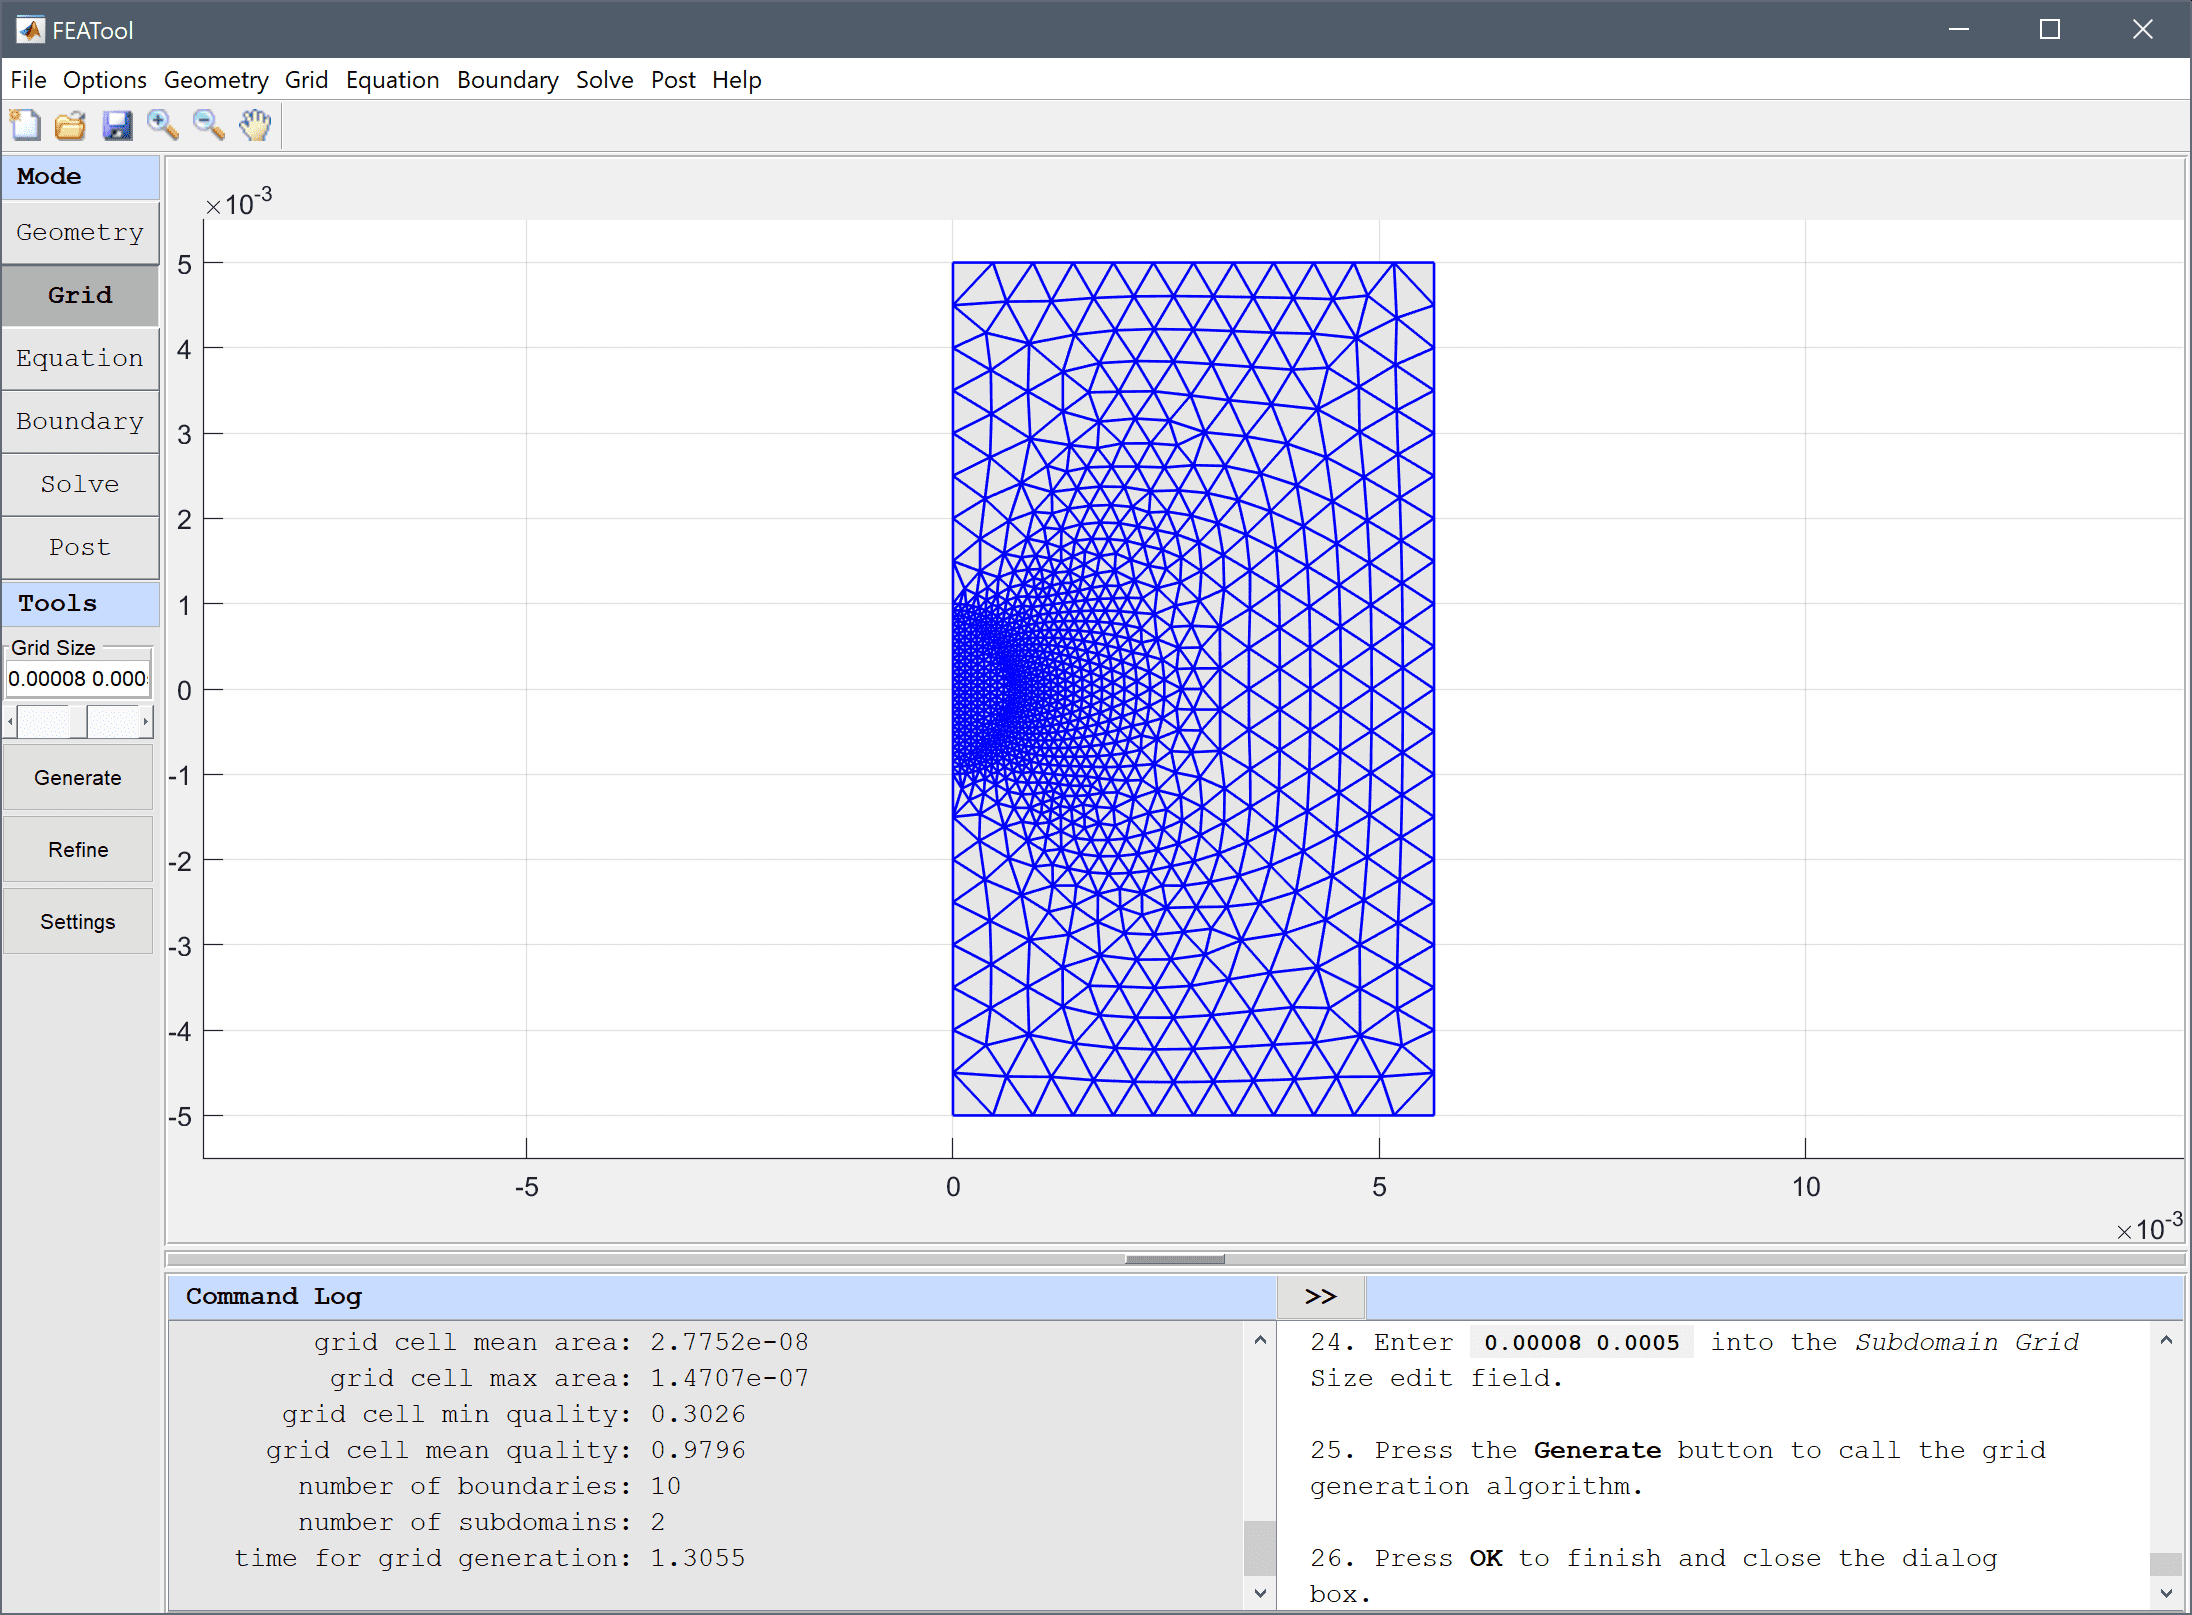2192x1615 pixels.
Task: Click the Grid Size slider track
Action: point(78,721)
